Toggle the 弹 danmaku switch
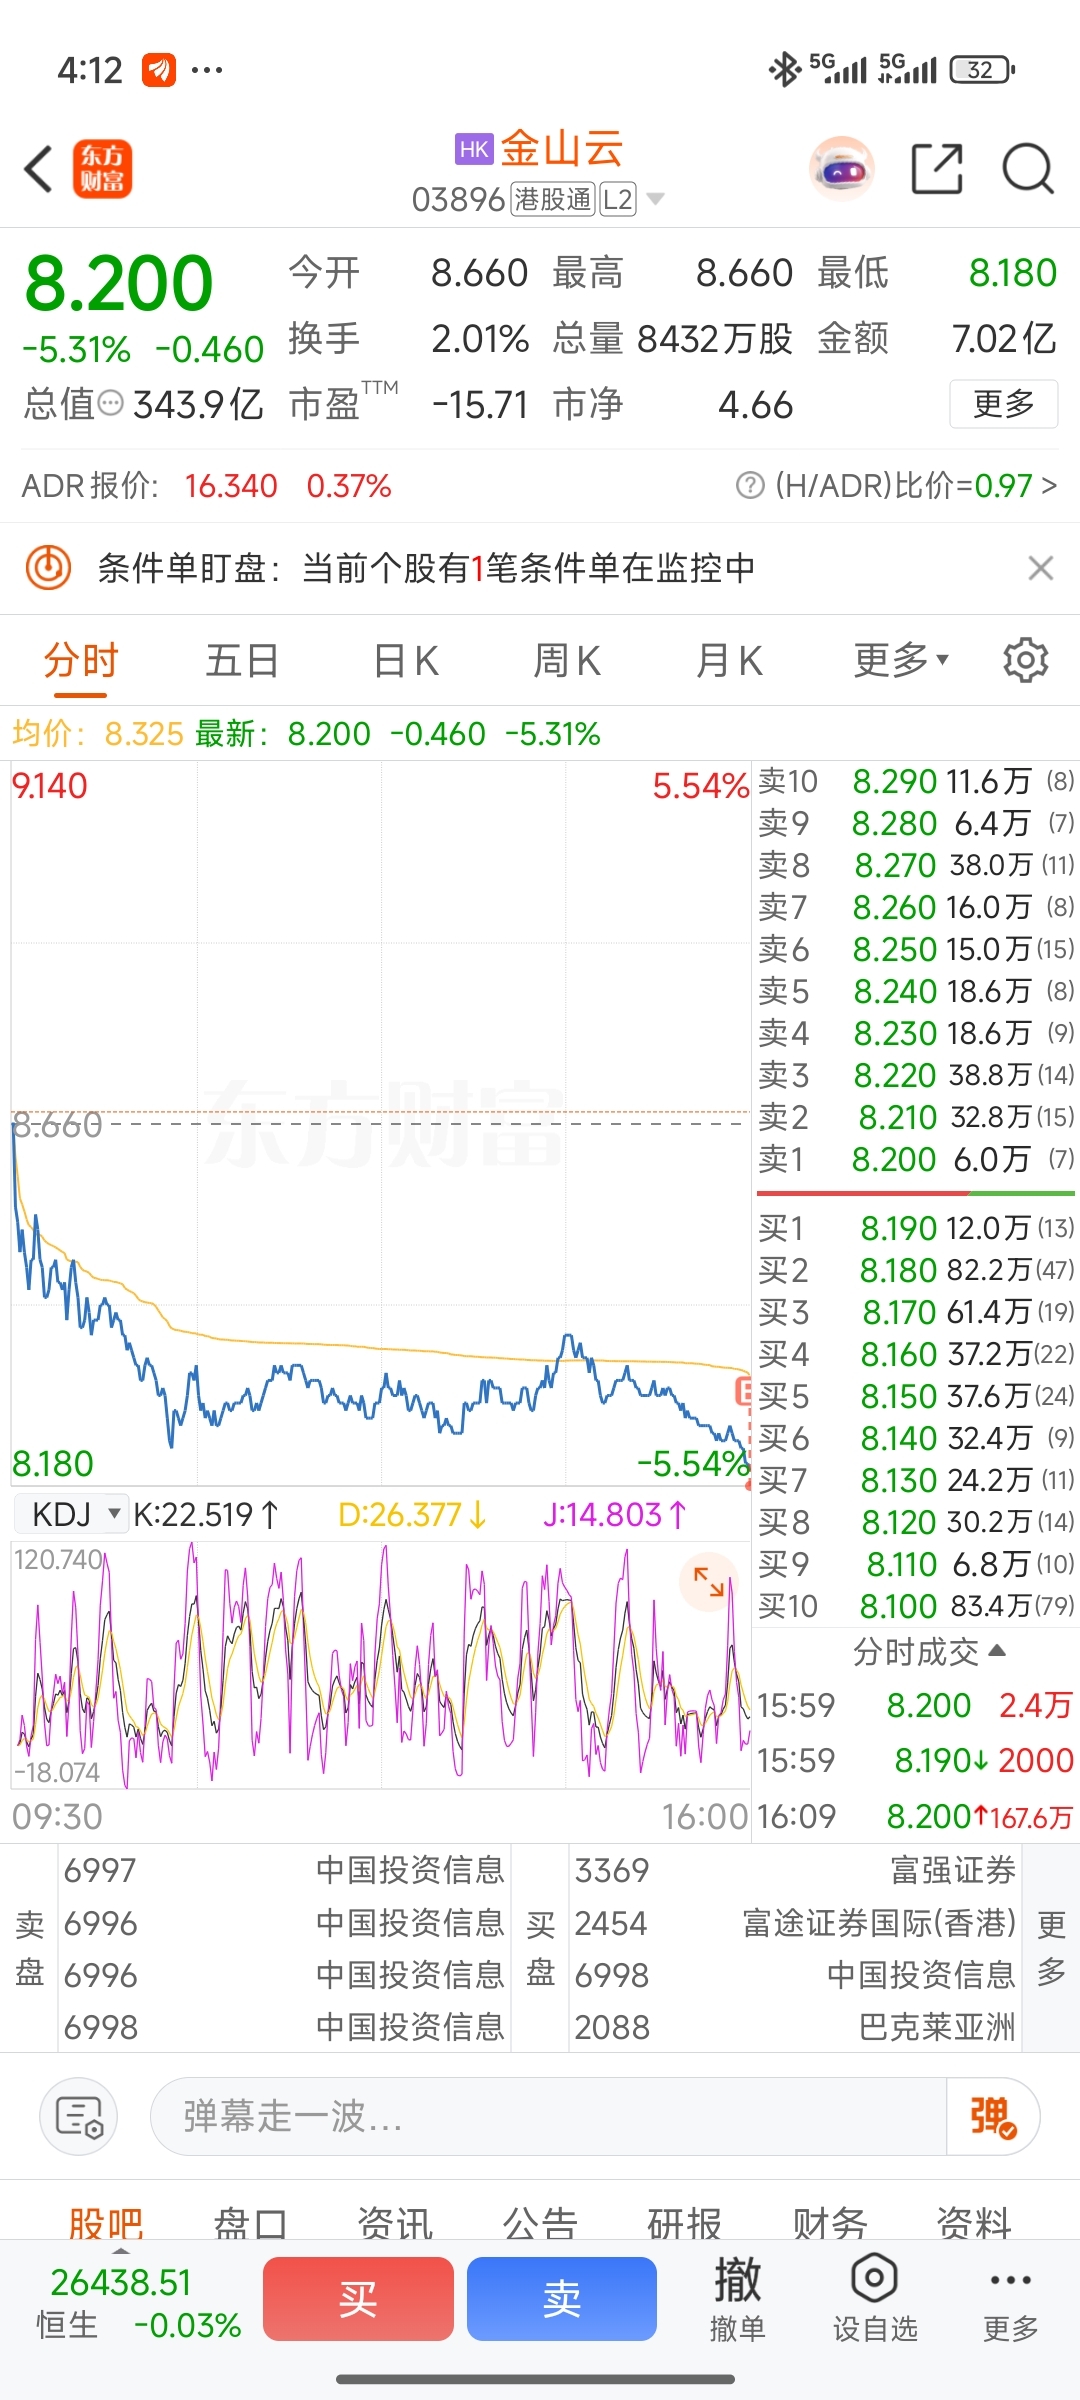 (993, 2116)
